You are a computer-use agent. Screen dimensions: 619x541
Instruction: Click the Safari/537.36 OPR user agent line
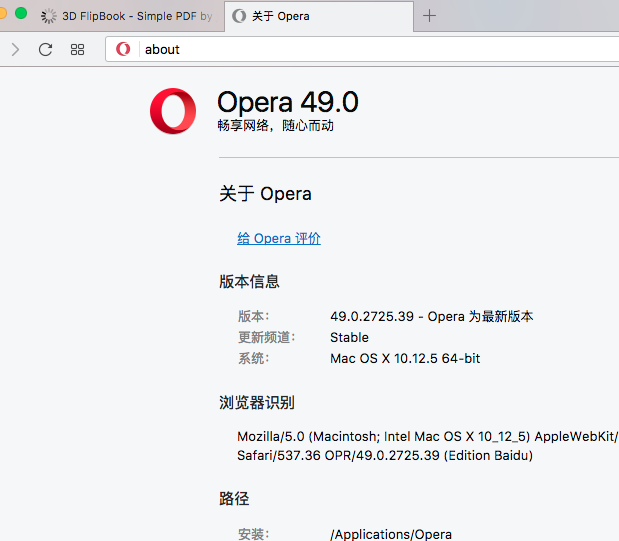click(x=385, y=455)
